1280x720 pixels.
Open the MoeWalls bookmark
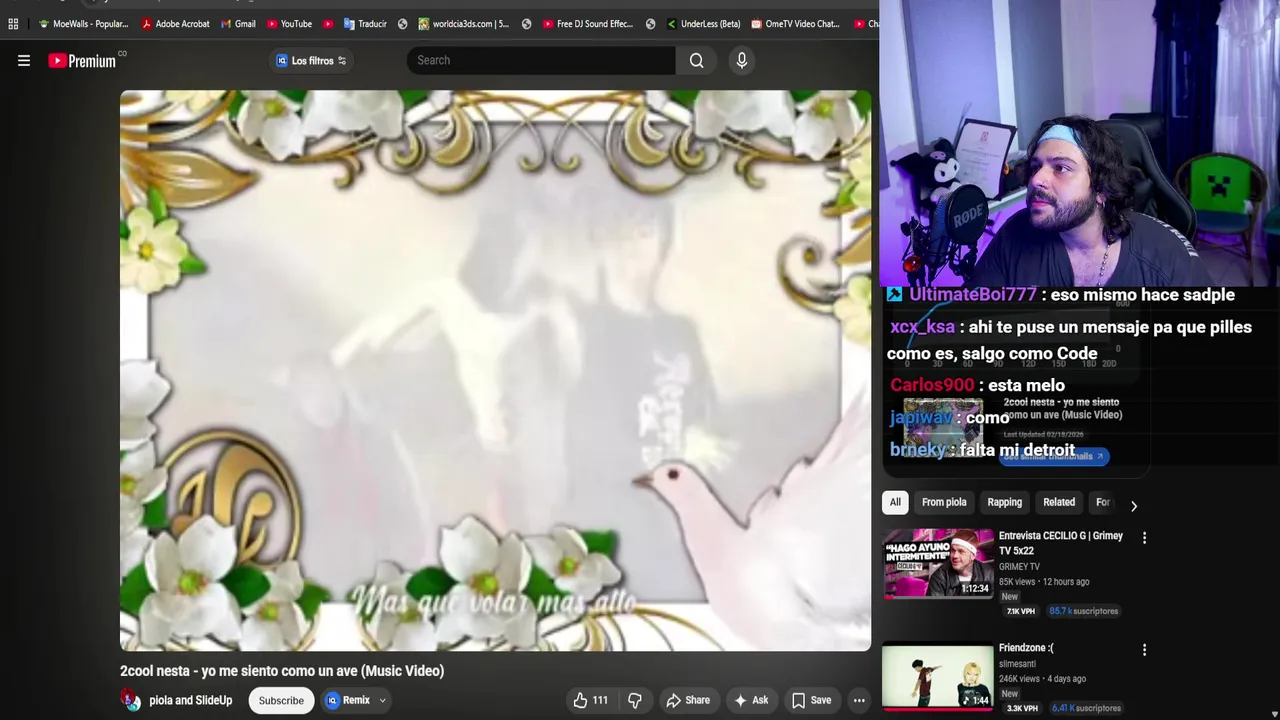point(84,24)
